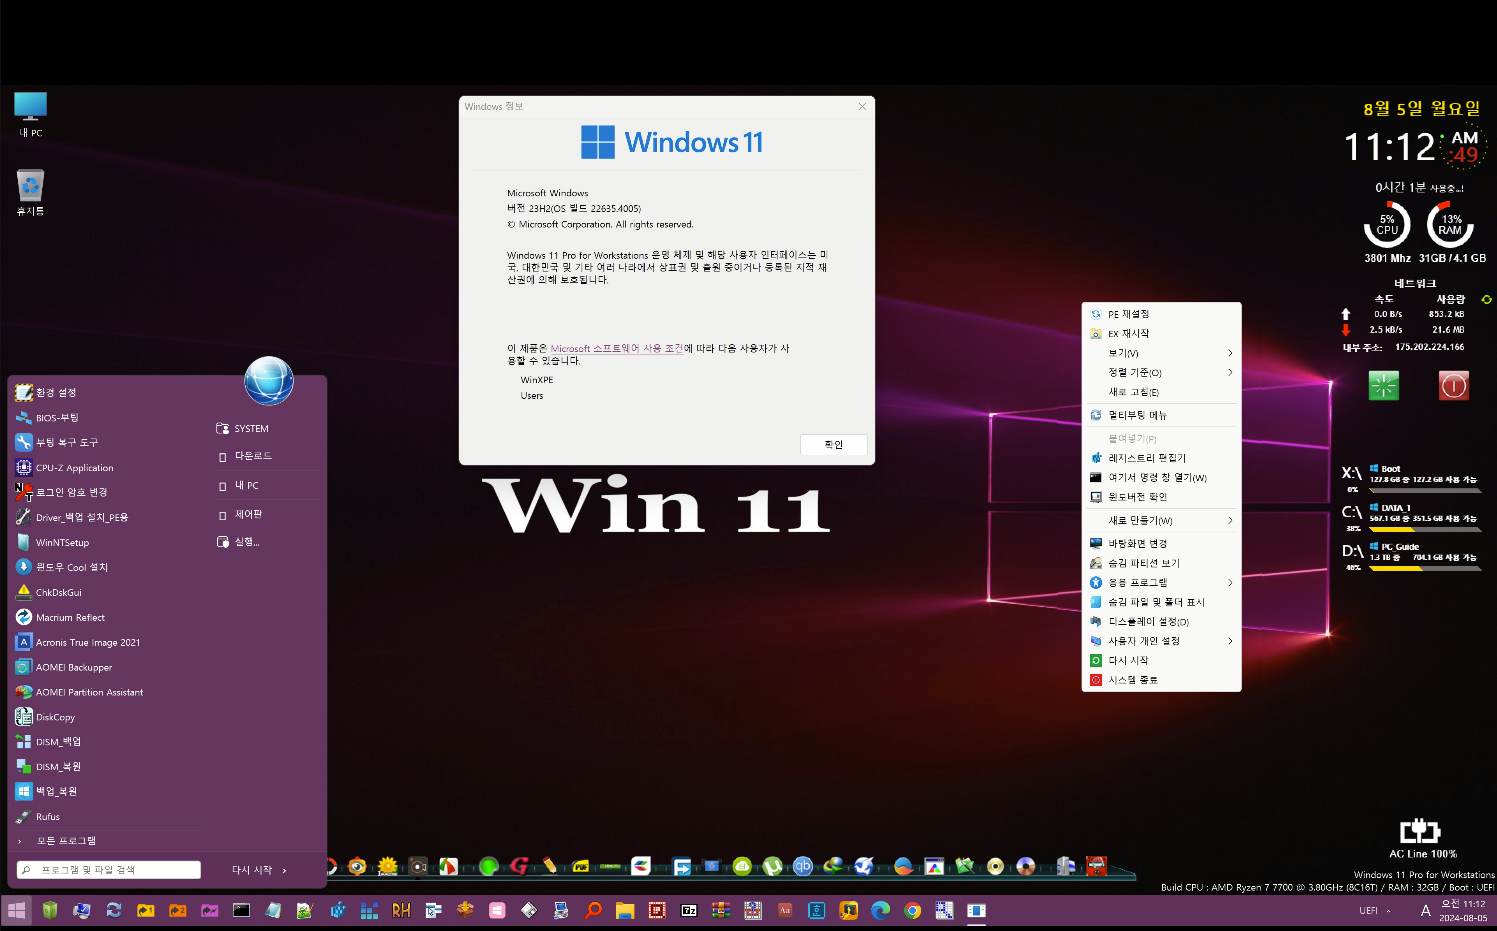The width and height of the screenshot is (1497, 931).
Task: Select 바탕화면 변경 menu item
Action: coord(1161,543)
